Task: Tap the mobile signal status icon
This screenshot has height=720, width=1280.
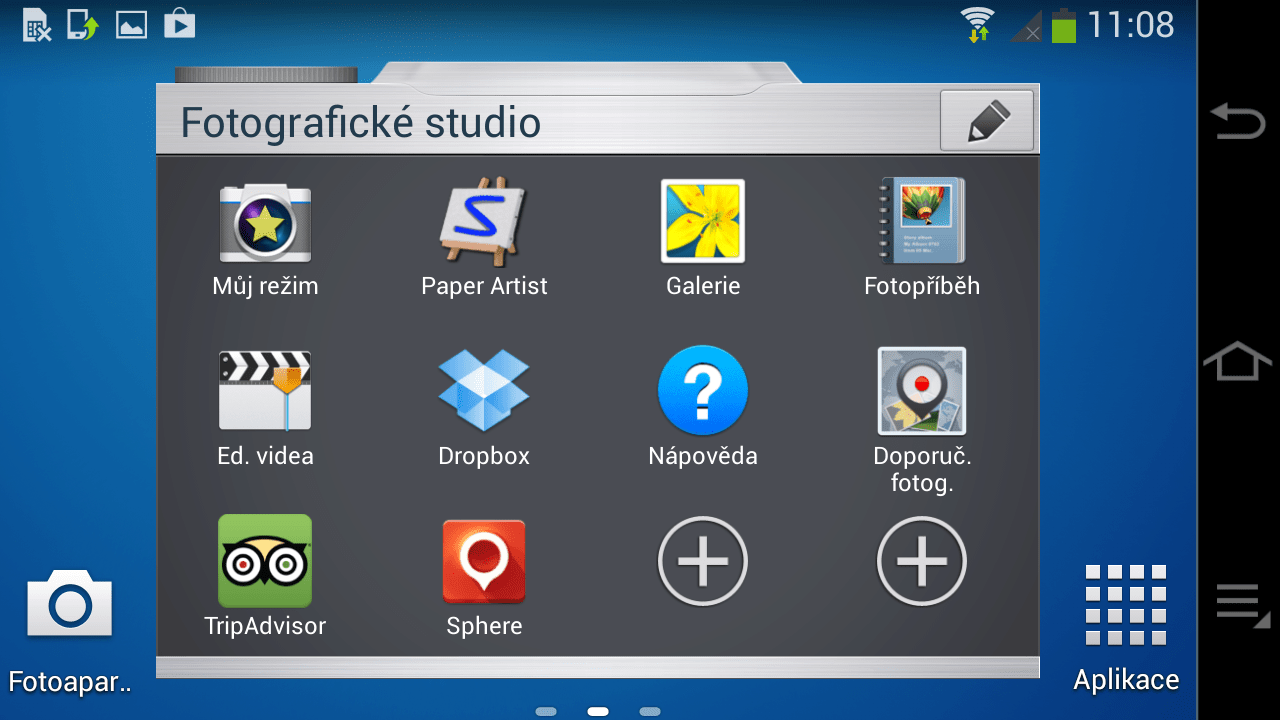Action: tap(1026, 28)
